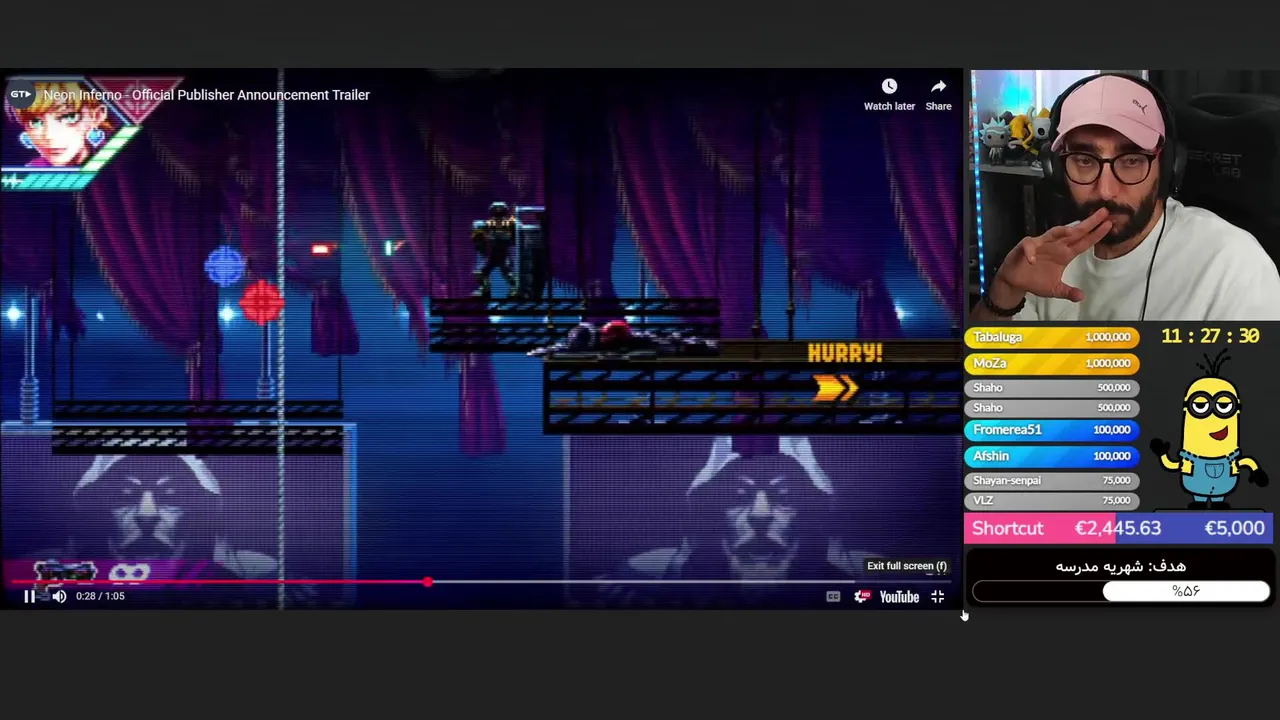Image resolution: width=1280 pixels, height=720 pixels.
Task: Open the GT channel avatar icon
Action: (x=20, y=95)
